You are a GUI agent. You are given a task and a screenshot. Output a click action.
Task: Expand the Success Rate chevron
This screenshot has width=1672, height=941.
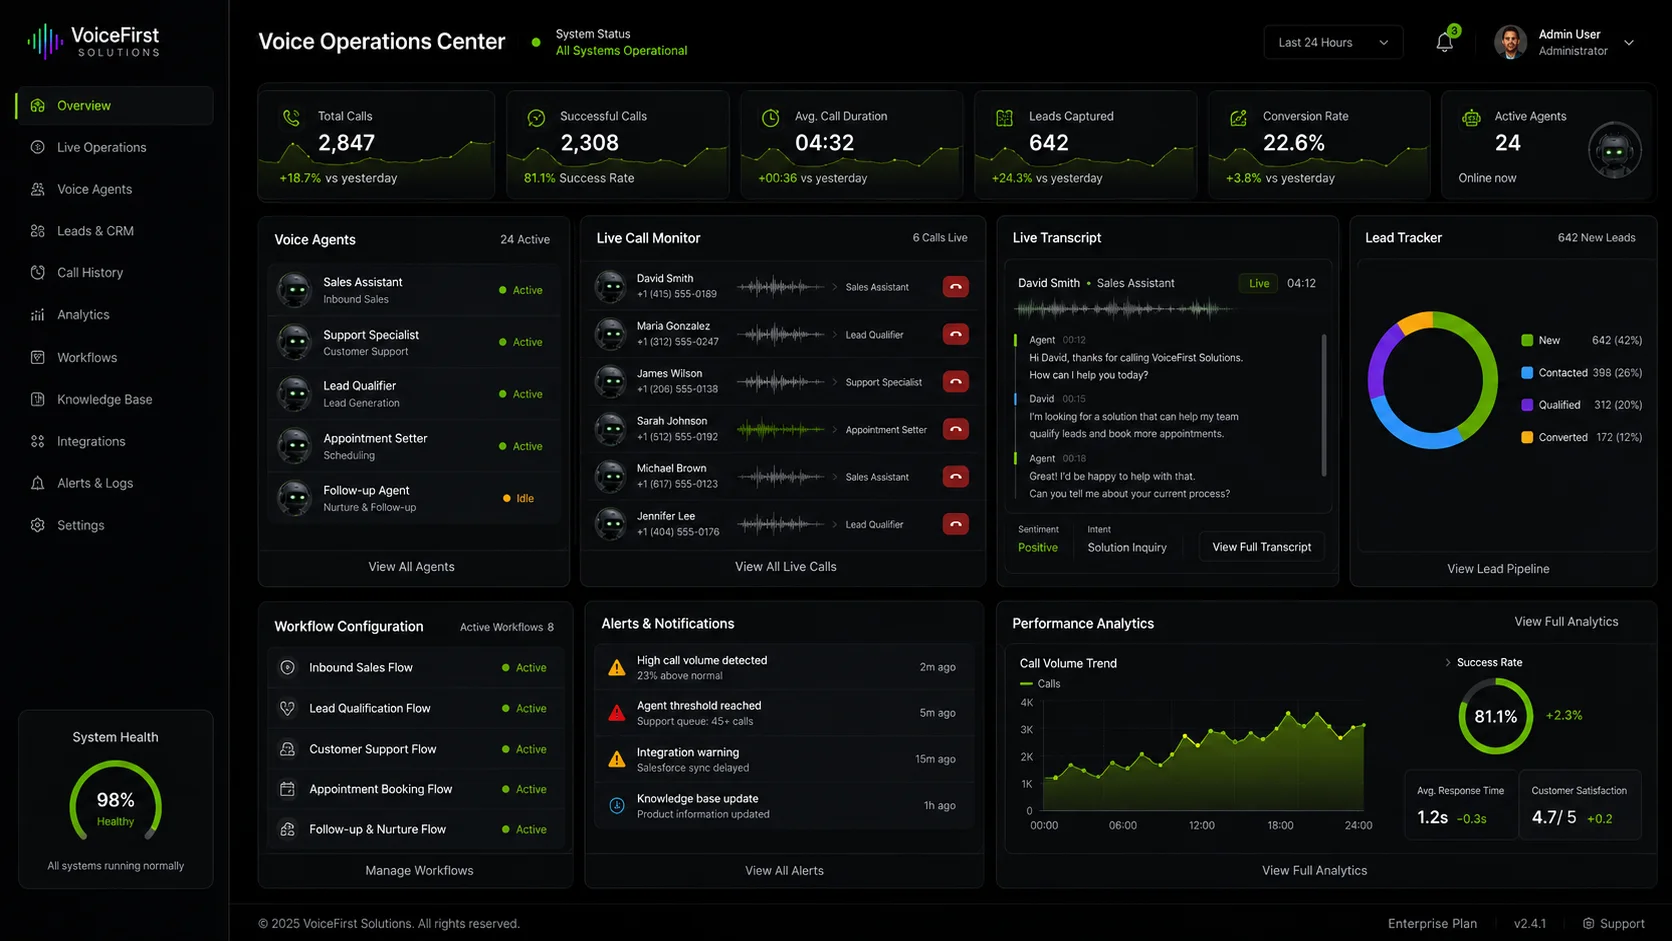pyautogui.click(x=1447, y=663)
